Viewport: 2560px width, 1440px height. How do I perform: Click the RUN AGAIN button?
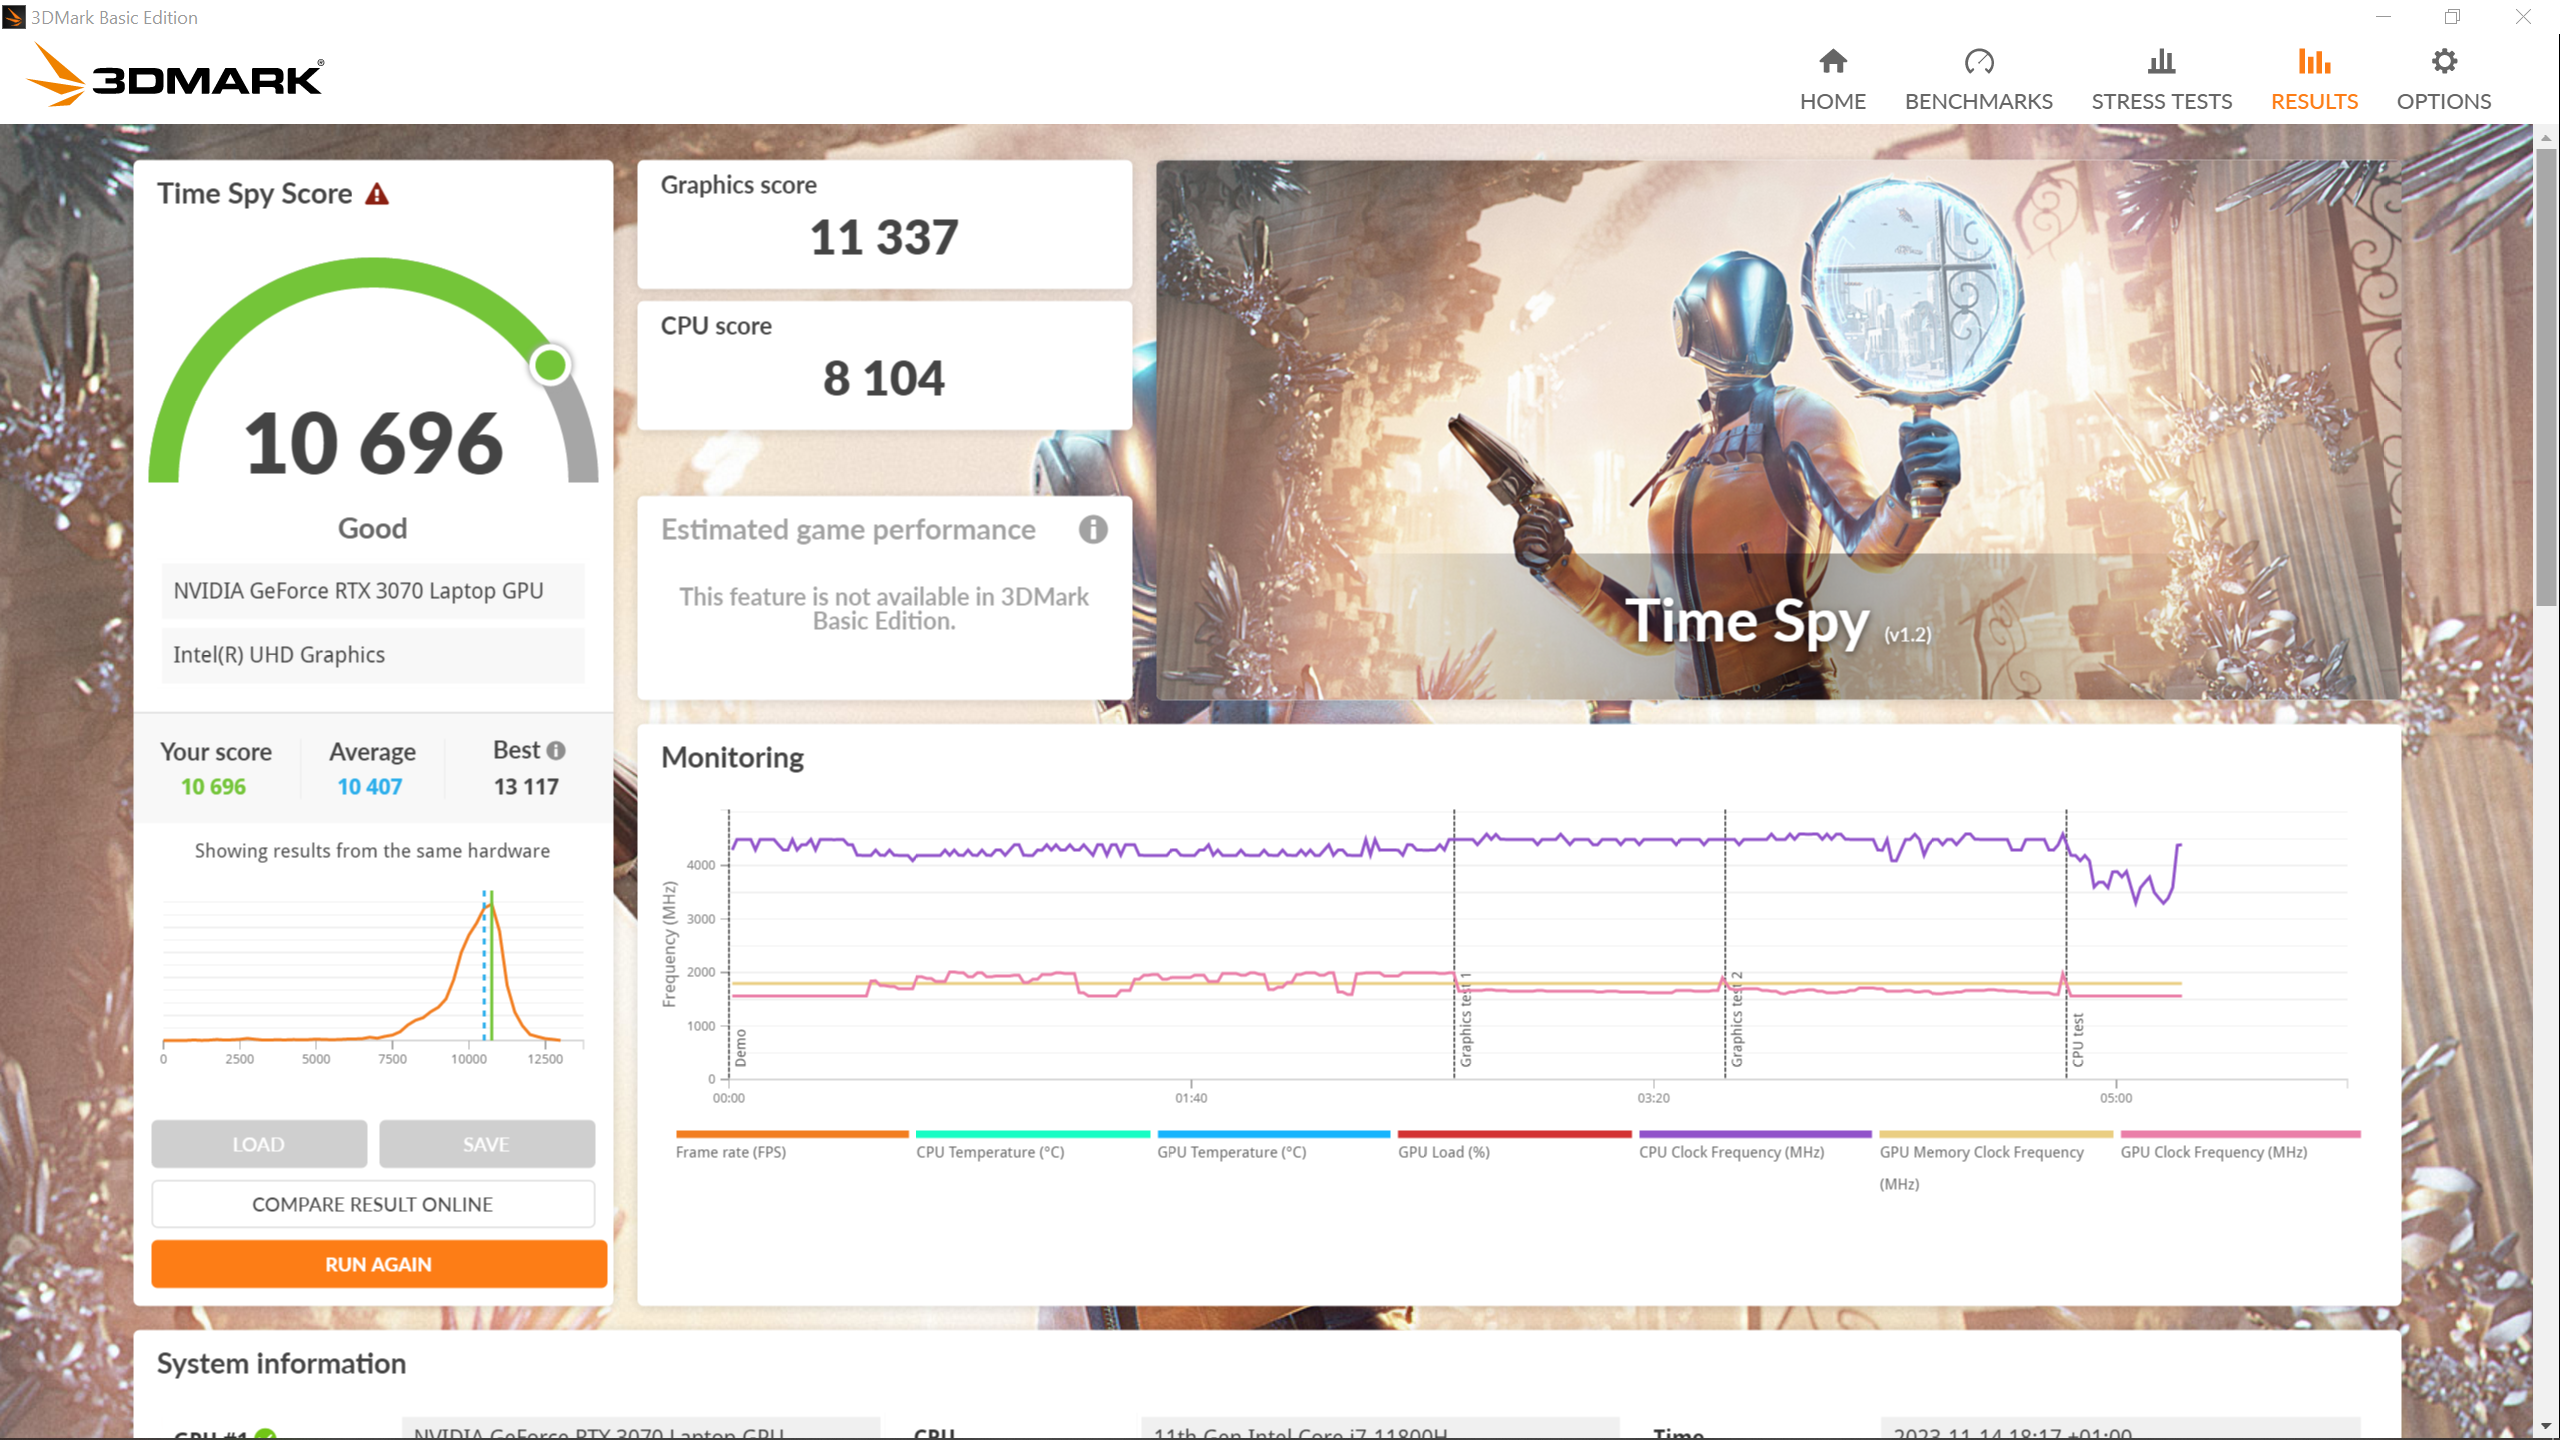(379, 1264)
